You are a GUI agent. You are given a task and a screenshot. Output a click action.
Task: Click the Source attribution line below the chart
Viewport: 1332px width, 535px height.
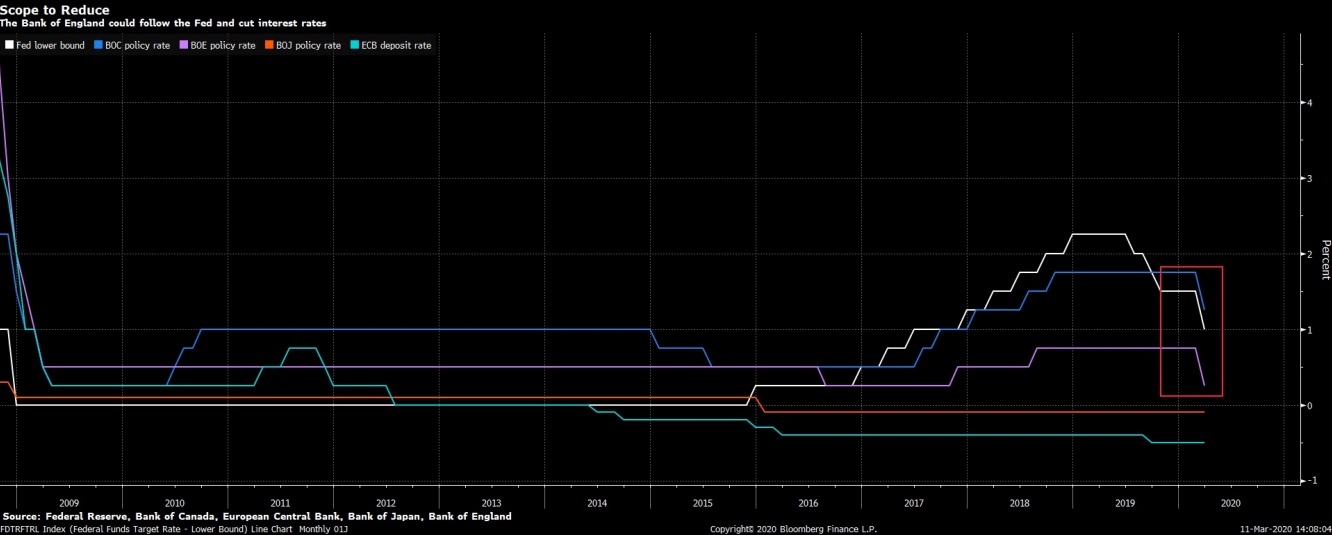pos(257,516)
